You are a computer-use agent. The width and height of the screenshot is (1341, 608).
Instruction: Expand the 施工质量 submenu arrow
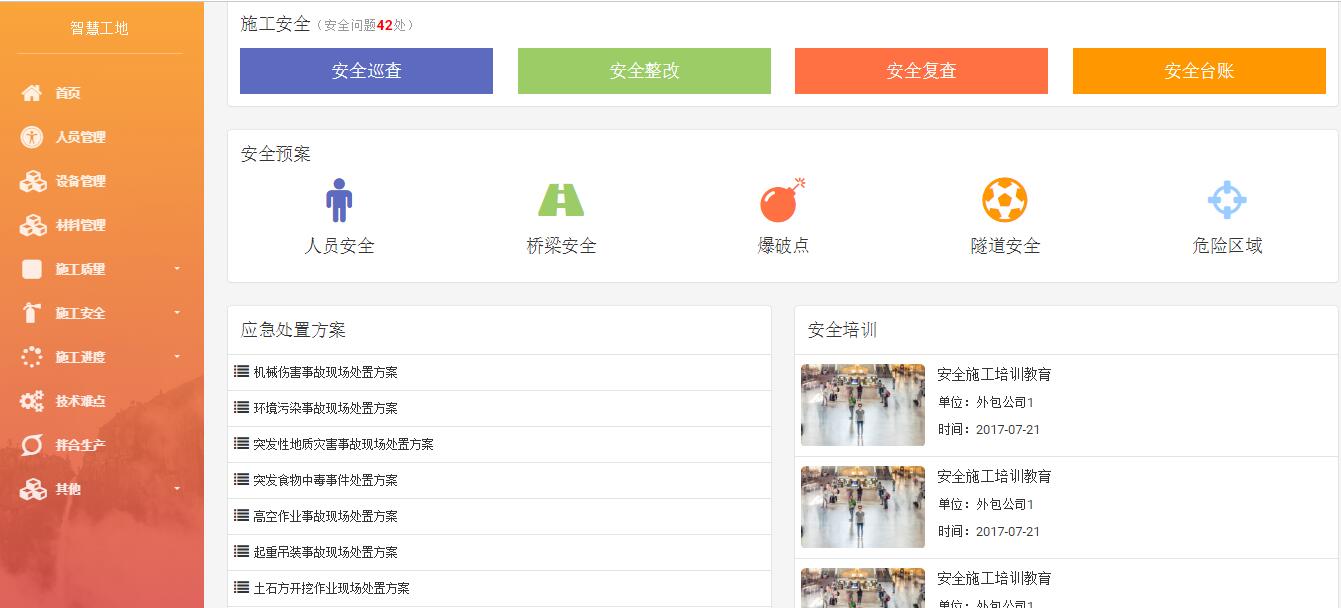[x=177, y=269]
